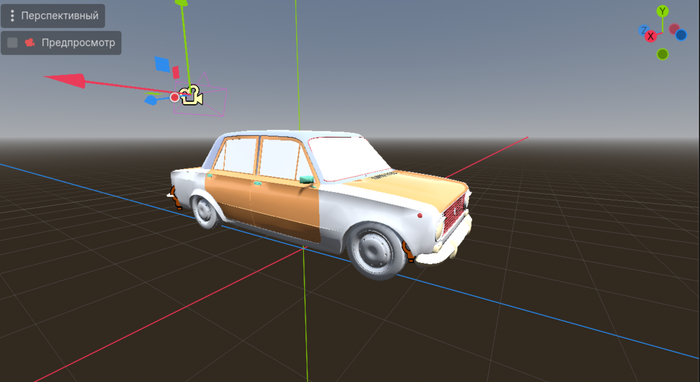Click the blue Z-axis gizmo handle

click(151, 100)
